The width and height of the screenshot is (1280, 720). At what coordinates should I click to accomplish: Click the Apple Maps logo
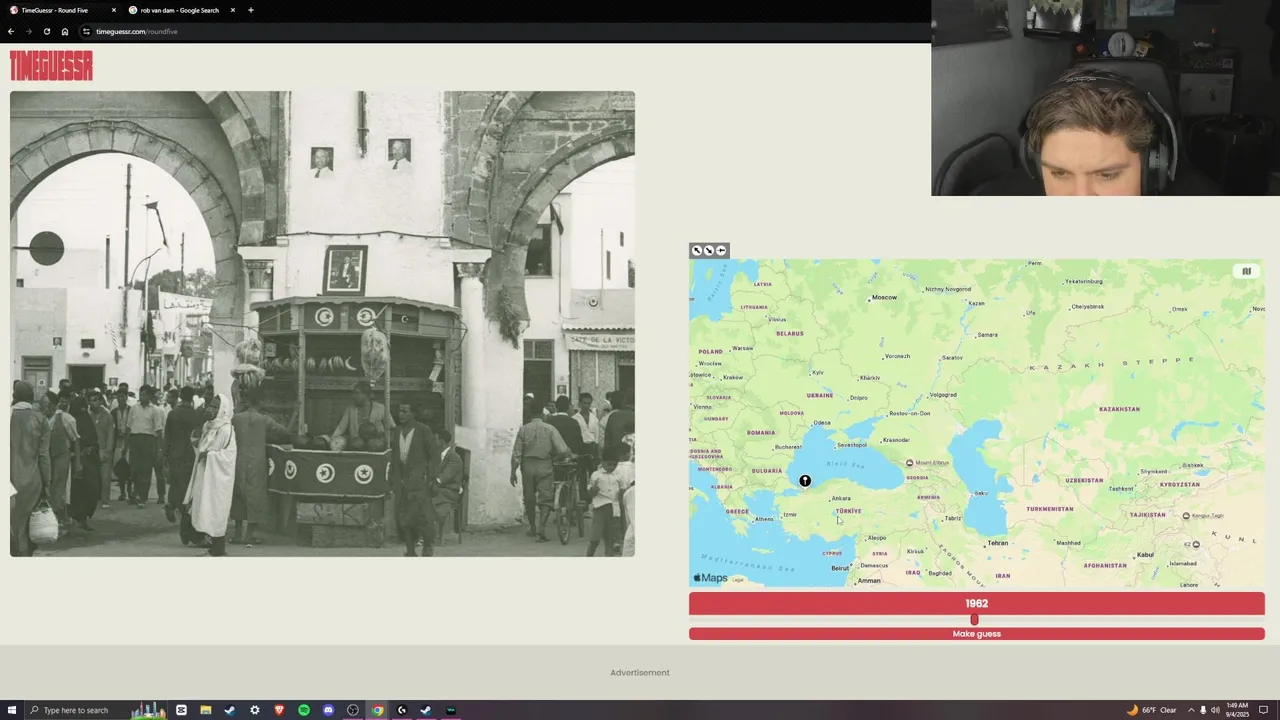pos(711,578)
